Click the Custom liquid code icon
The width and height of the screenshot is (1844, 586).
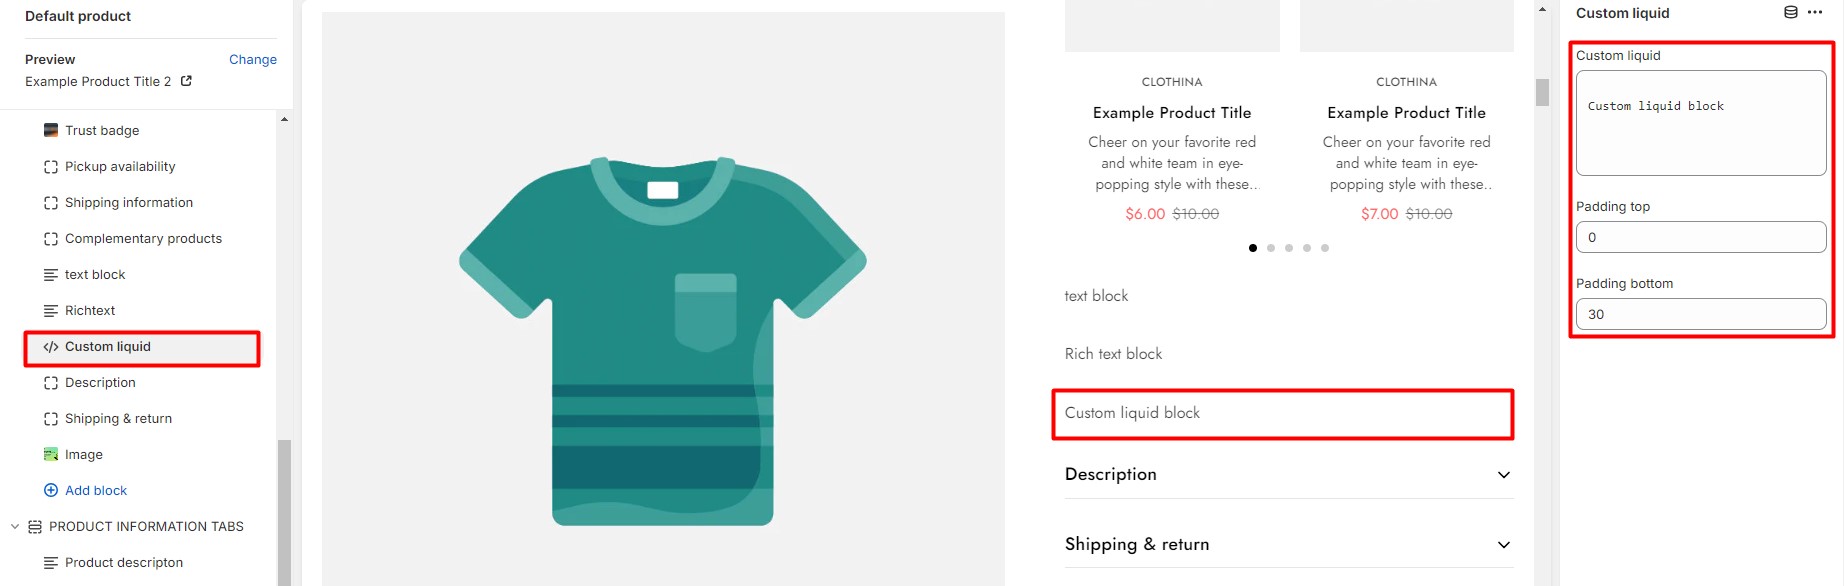pyautogui.click(x=51, y=347)
